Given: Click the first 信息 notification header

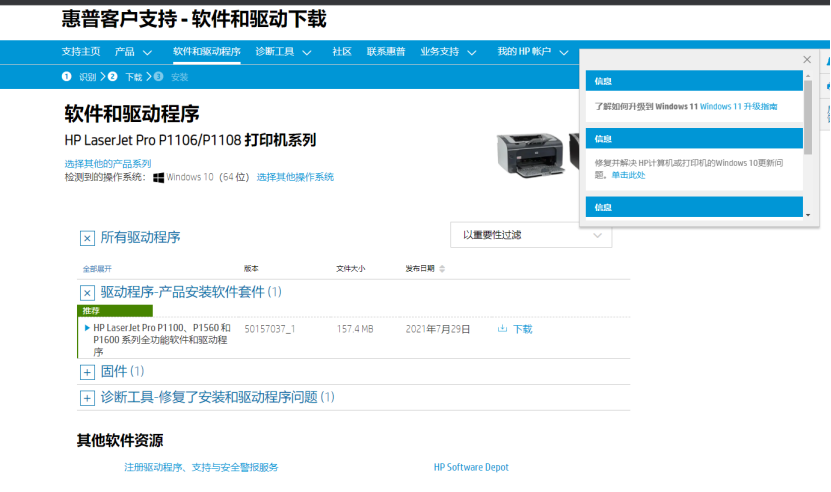Looking at the screenshot, I should point(694,81).
